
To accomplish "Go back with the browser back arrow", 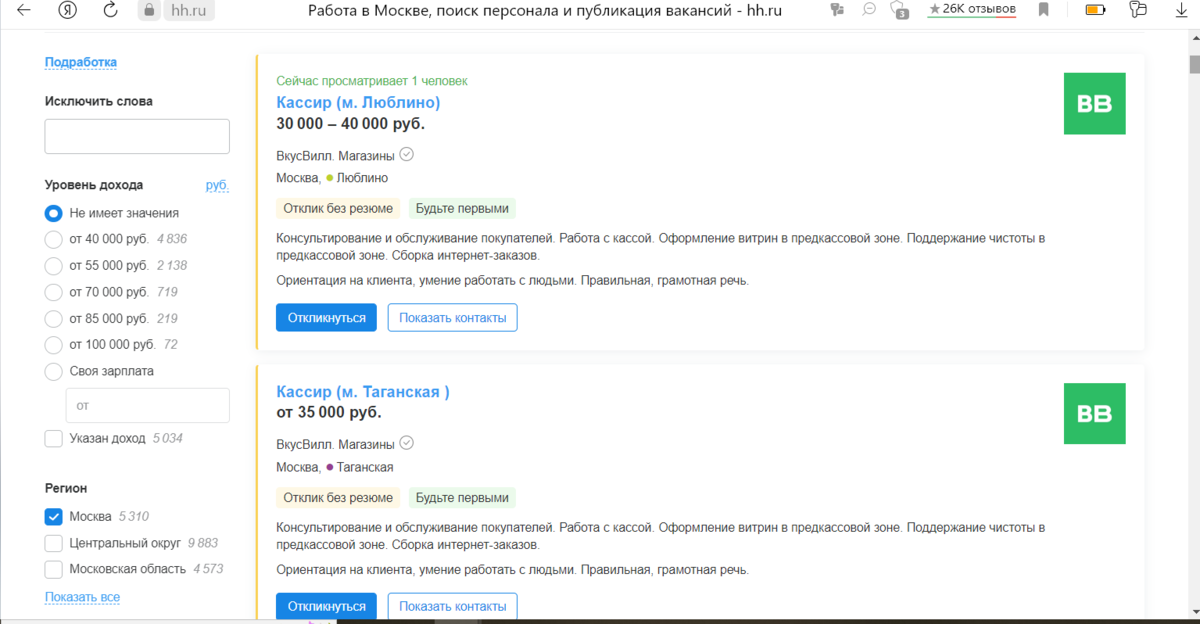I will [x=24, y=11].
